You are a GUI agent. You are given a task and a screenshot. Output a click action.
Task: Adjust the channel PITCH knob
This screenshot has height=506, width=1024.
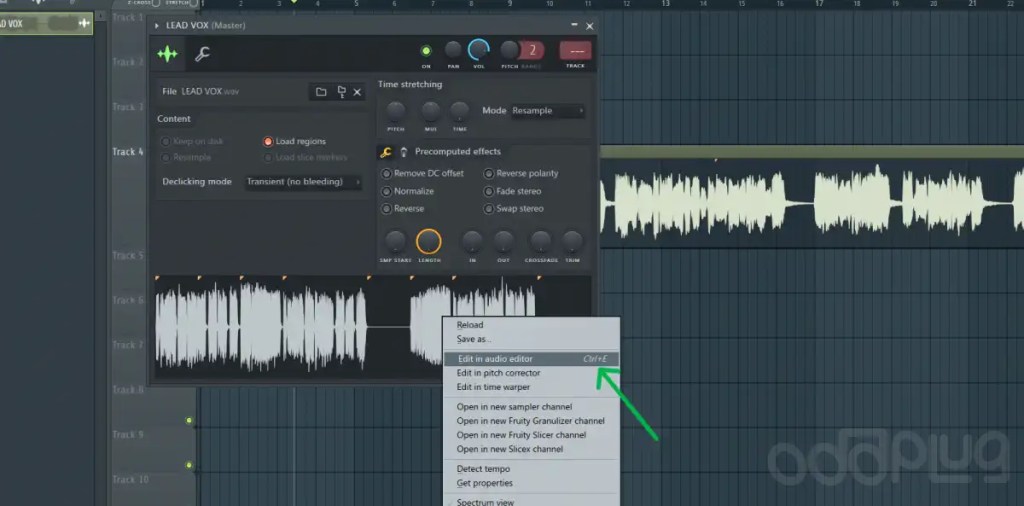pos(509,50)
